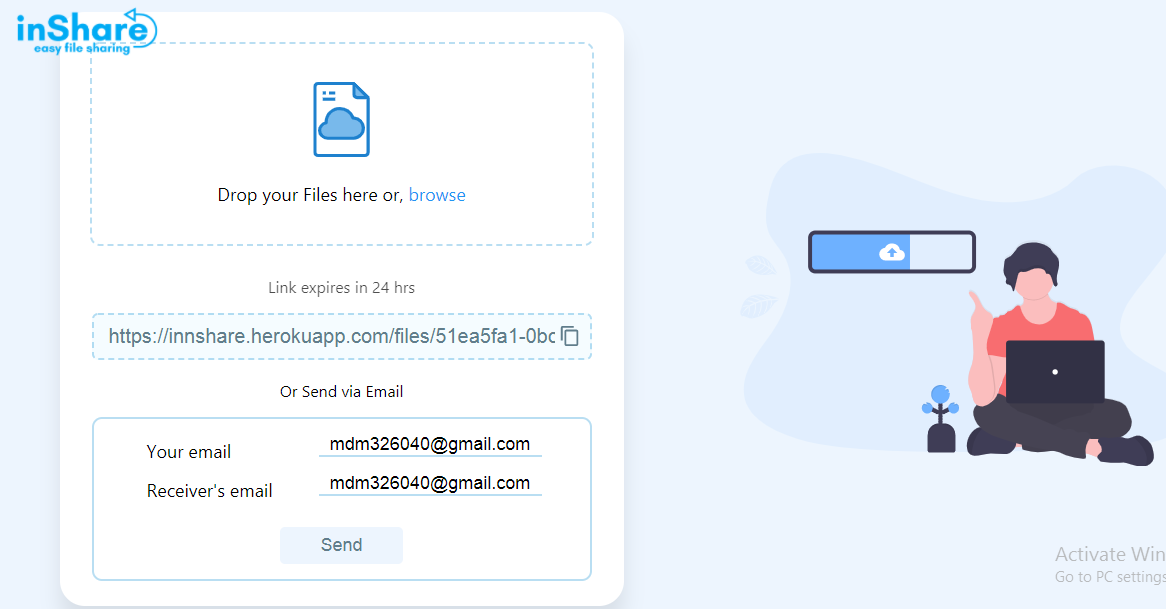Click the cloud file upload icon
This screenshot has width=1166, height=609.
(341, 119)
